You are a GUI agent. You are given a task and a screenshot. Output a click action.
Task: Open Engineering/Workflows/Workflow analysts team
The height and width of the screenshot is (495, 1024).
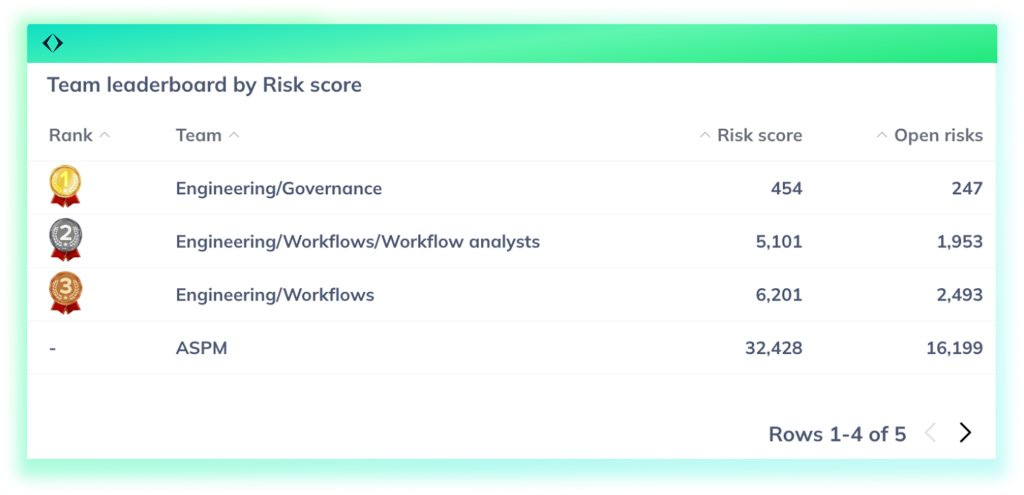pyautogui.click(x=357, y=241)
